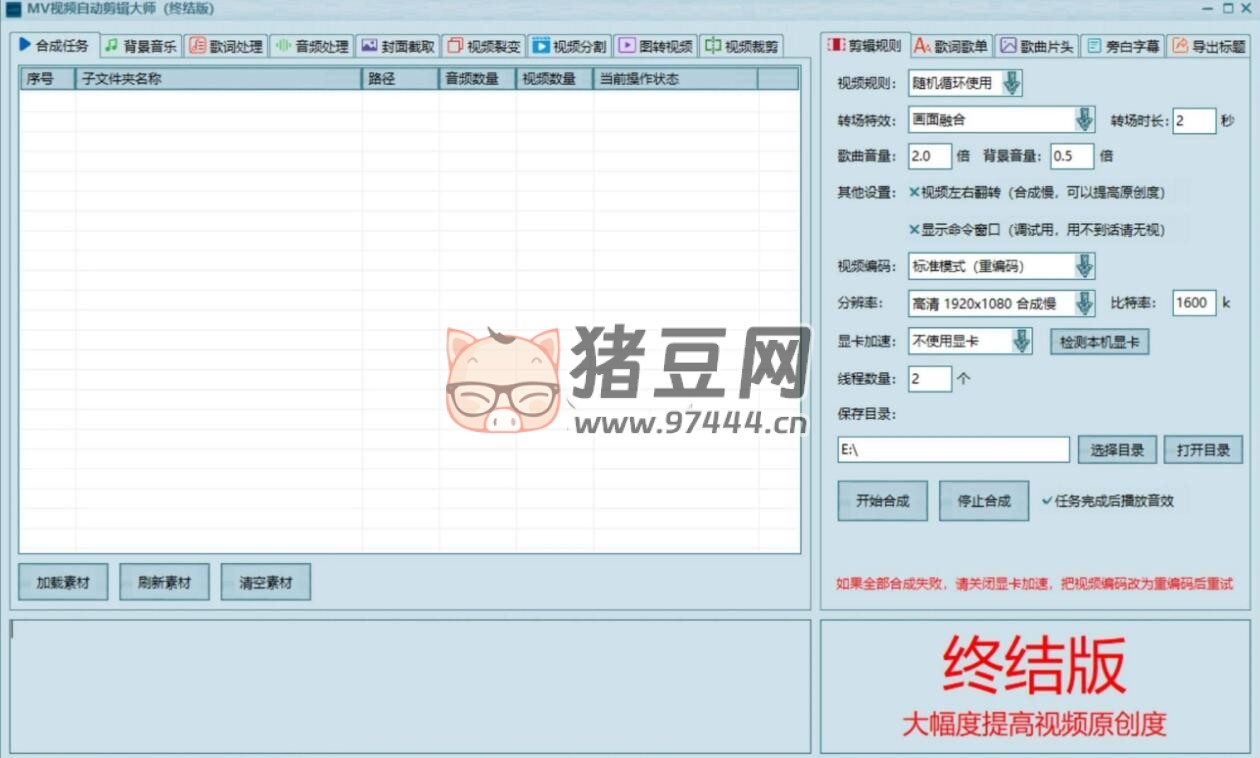
Task: Click the 封面截取 picture icon
Action: tap(369, 46)
